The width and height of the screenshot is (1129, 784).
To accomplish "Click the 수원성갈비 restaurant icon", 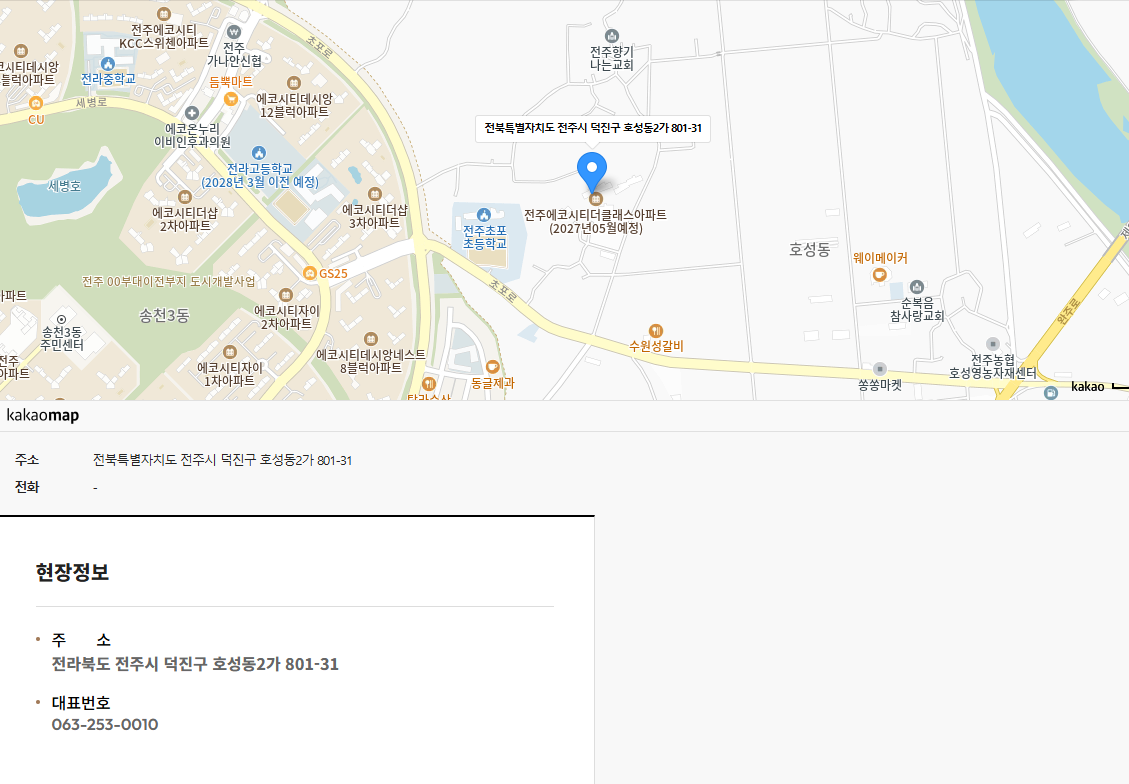I will pyautogui.click(x=655, y=330).
